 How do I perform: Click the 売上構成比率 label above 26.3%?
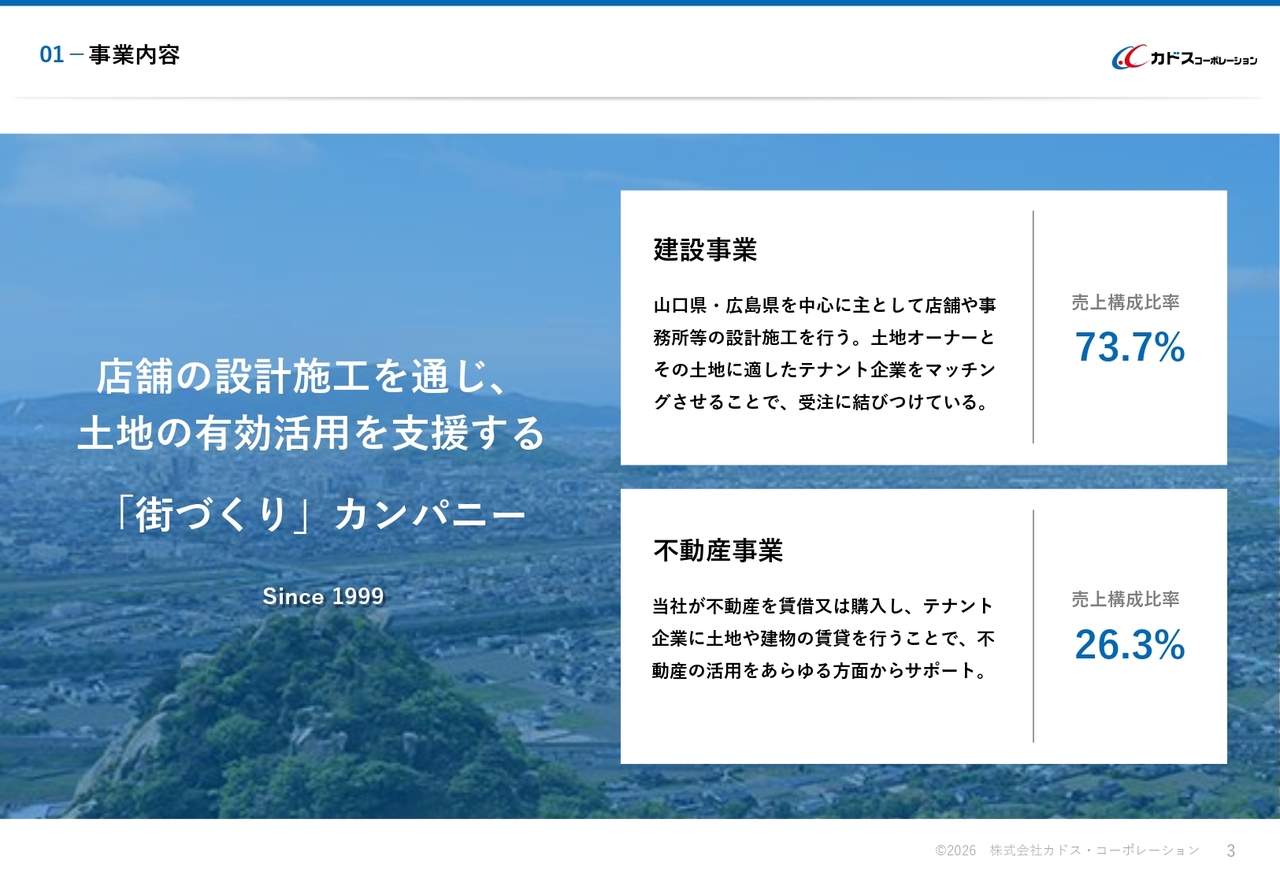coord(1125,599)
